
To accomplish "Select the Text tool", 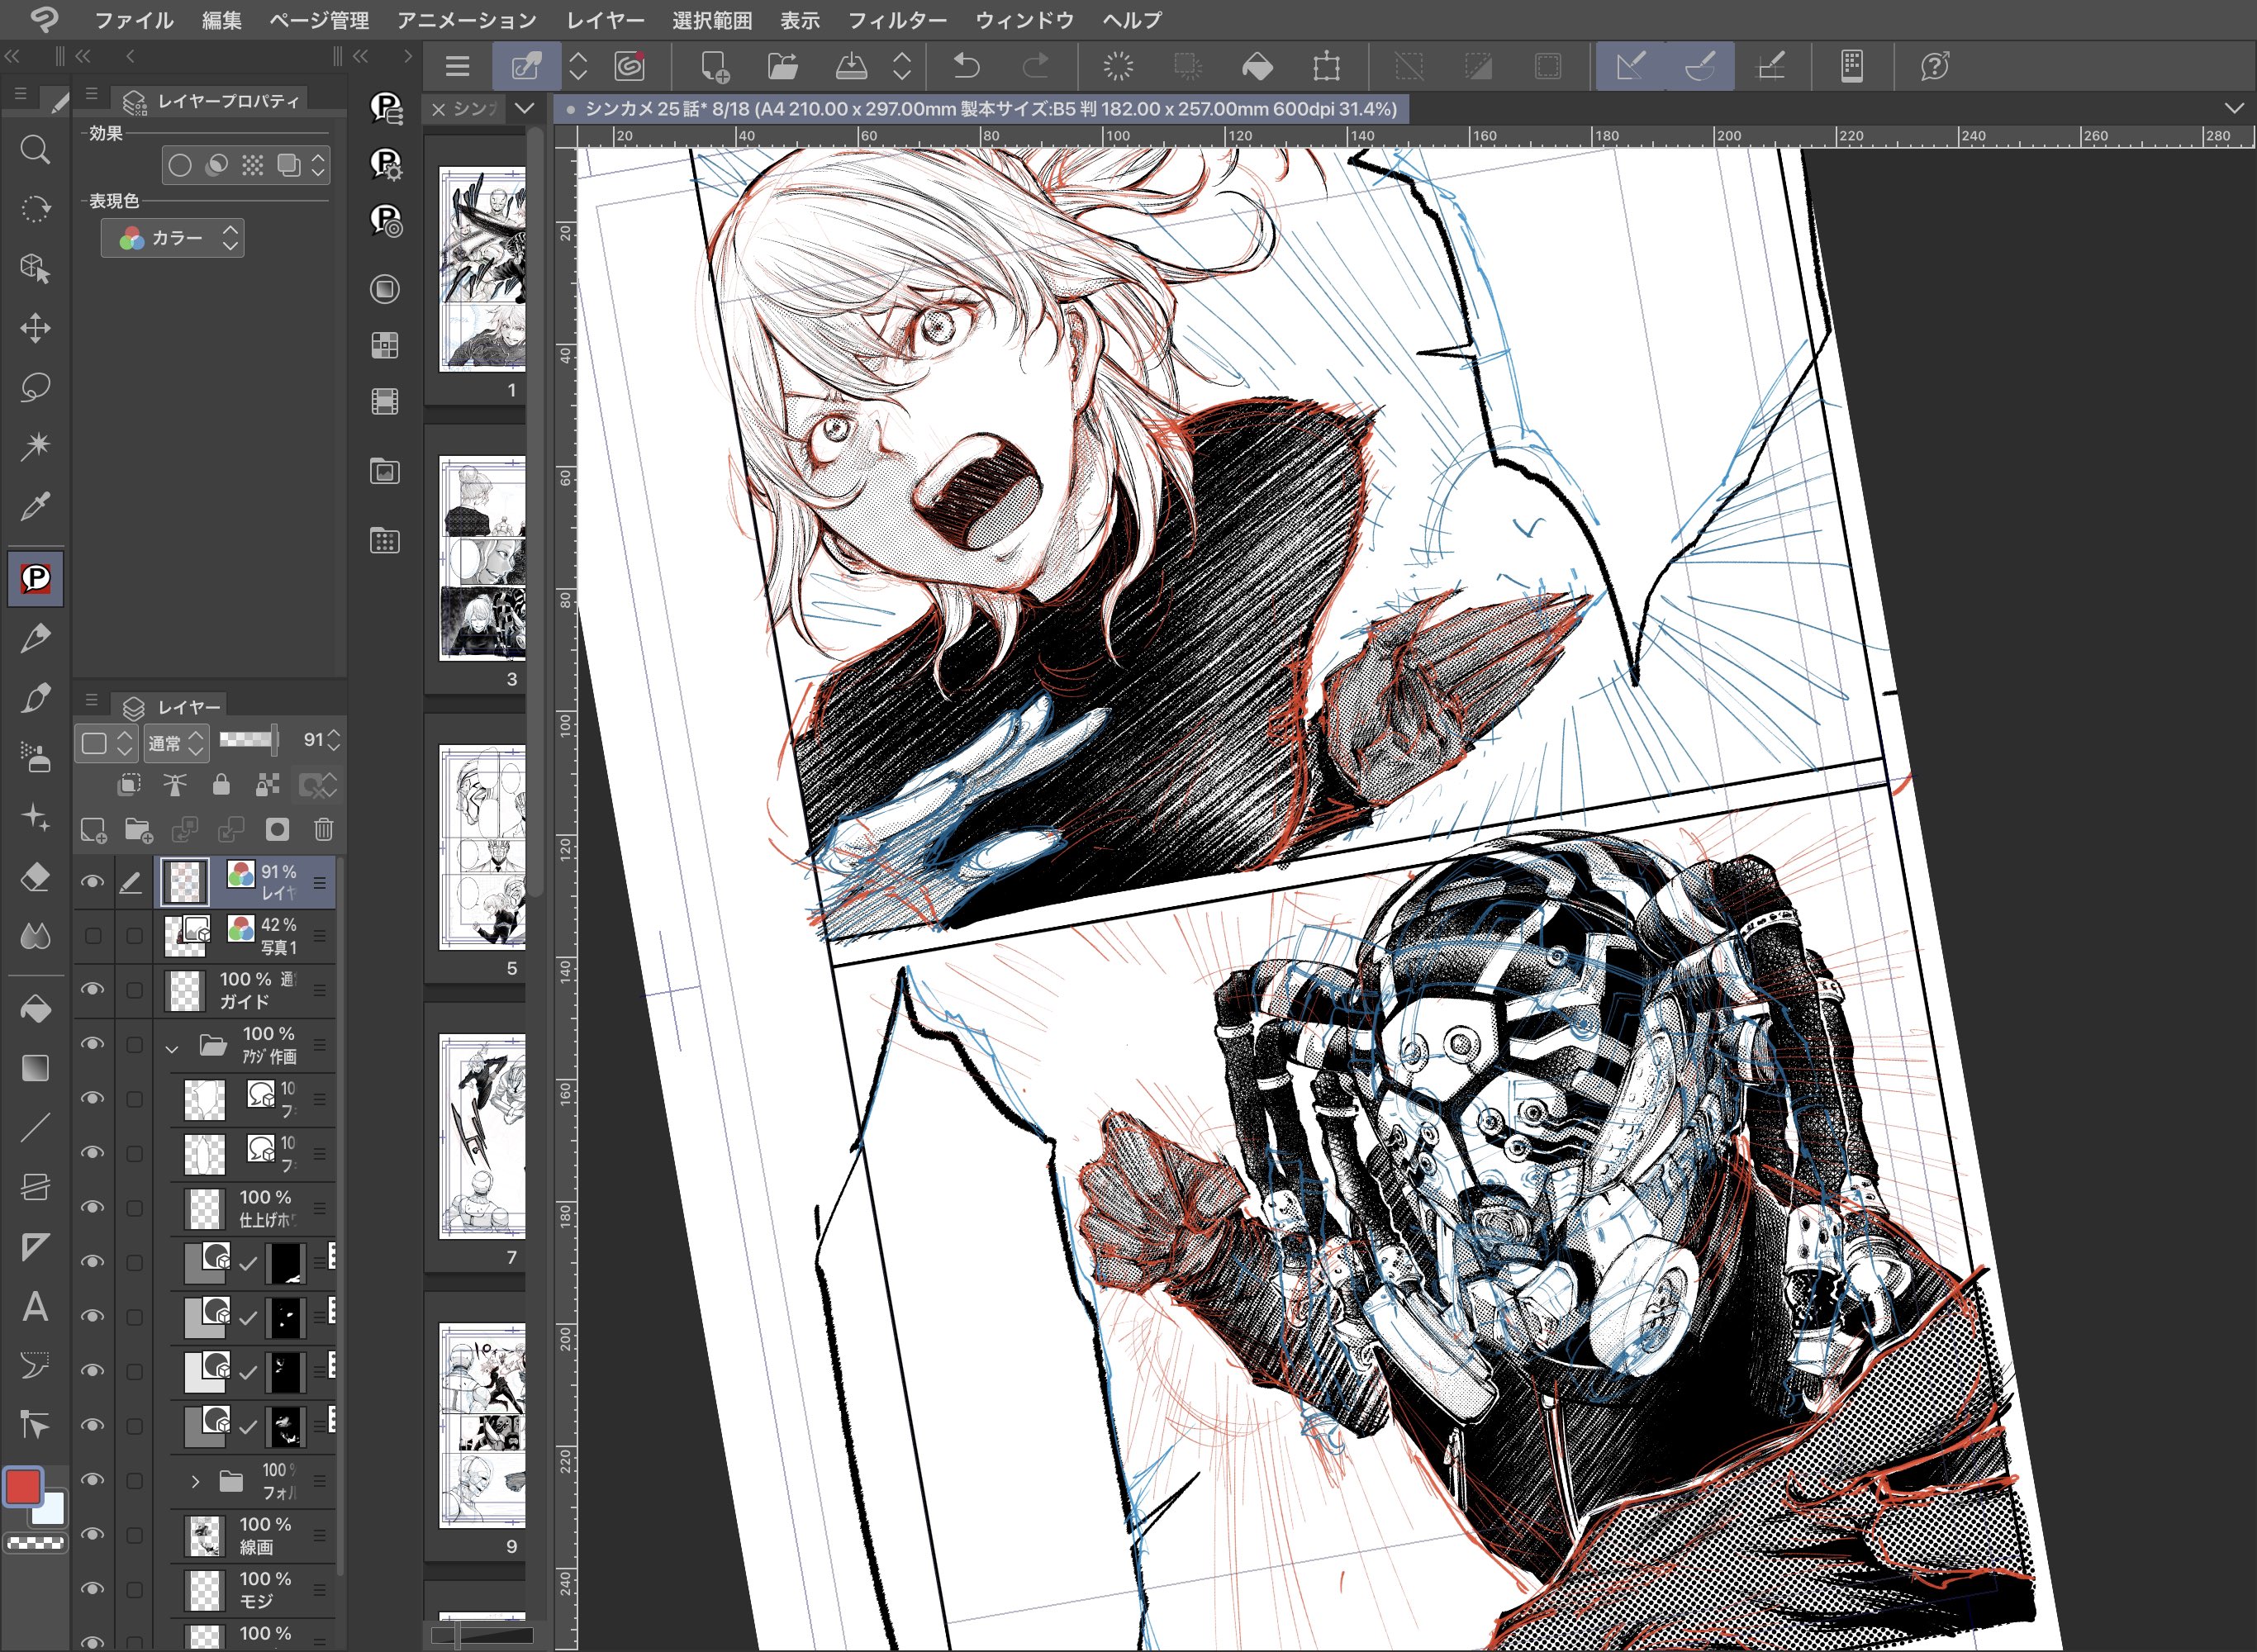I will click(x=35, y=1306).
